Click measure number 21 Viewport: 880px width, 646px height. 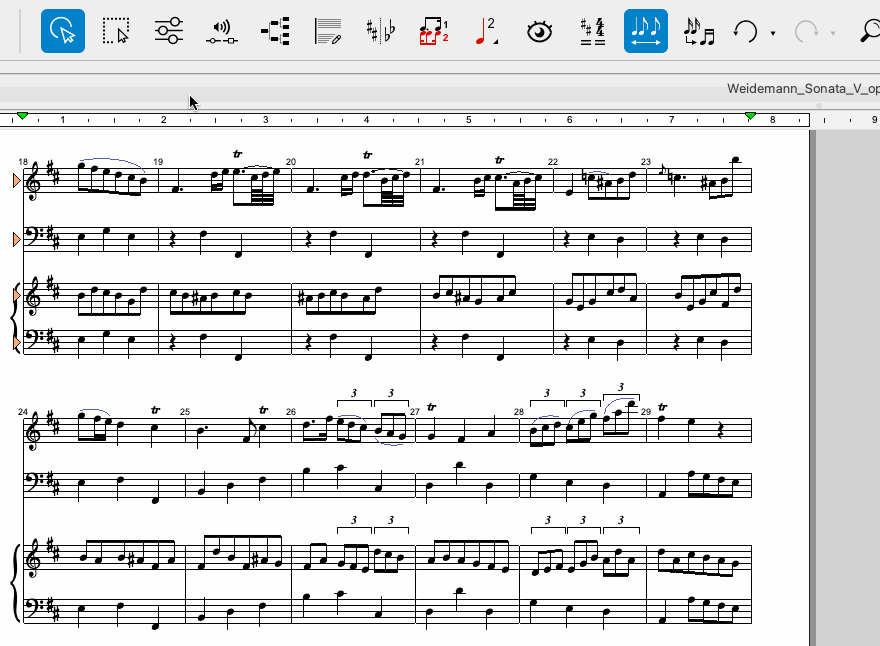pos(420,162)
